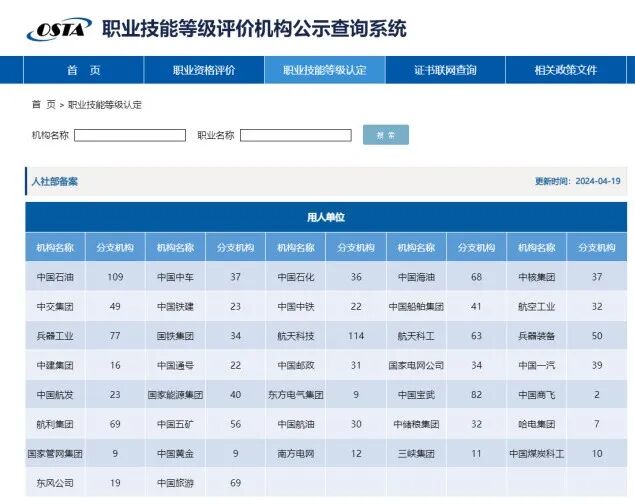This screenshot has width=635, height=504.
Task: Open the 东方电气集团 institution entry
Action: click(296, 395)
